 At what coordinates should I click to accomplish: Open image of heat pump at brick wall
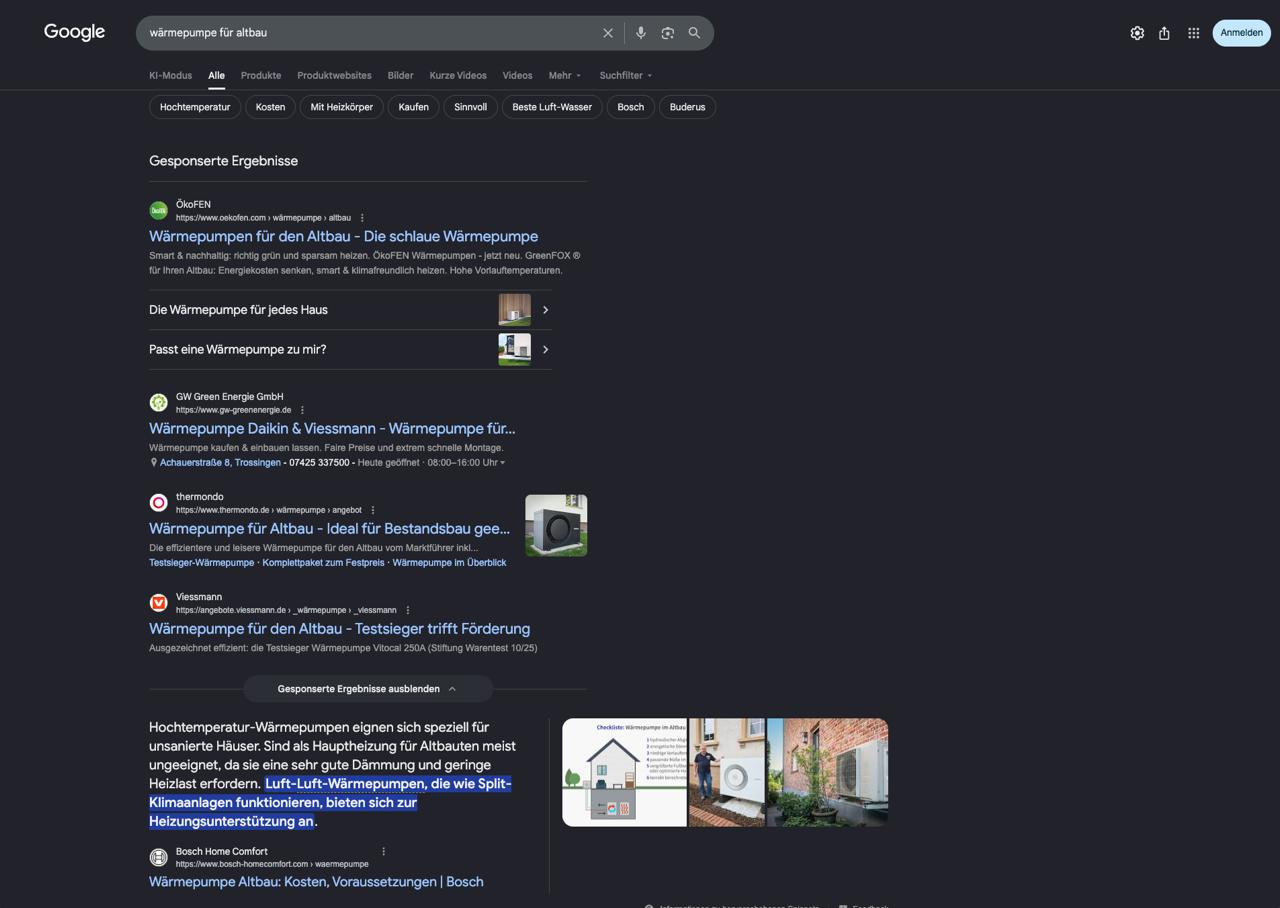(x=827, y=773)
